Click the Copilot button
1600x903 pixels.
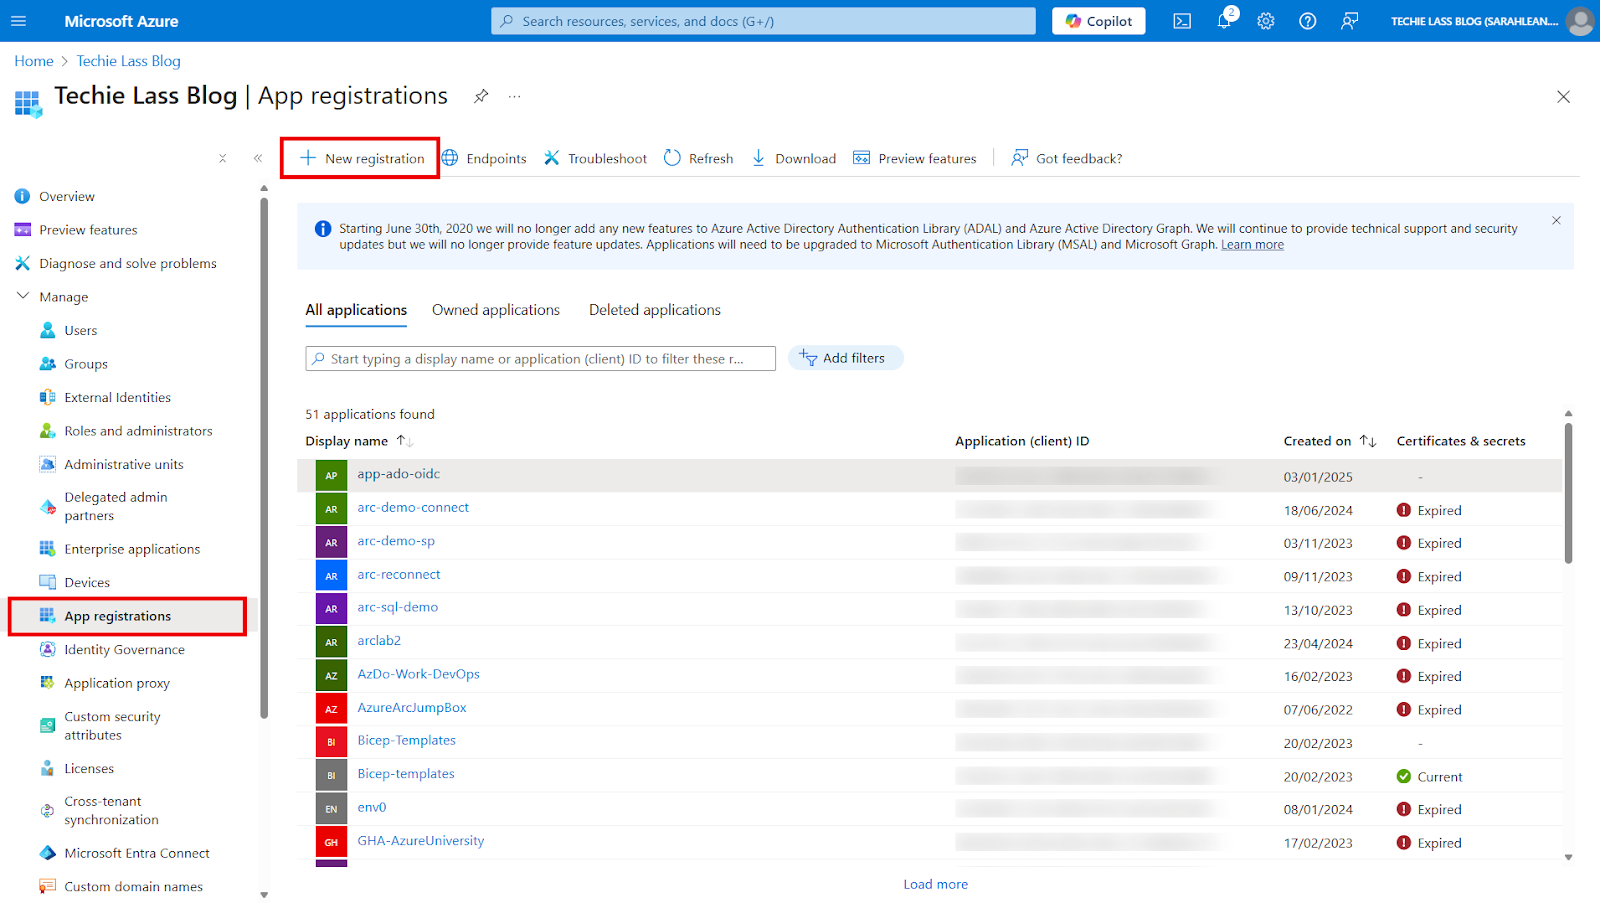point(1098,21)
